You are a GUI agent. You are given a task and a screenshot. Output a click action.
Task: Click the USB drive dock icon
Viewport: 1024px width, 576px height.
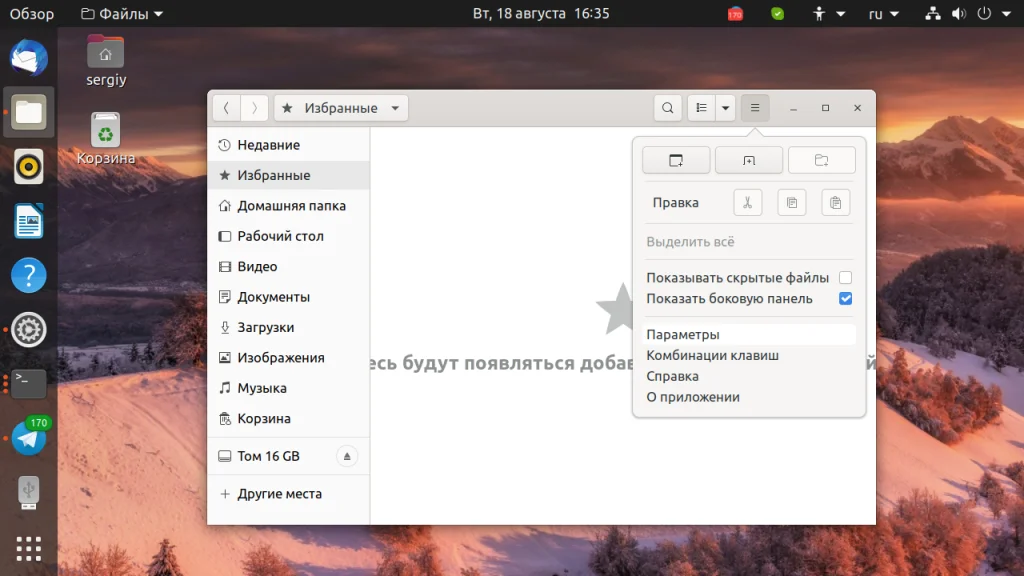[x=29, y=492]
